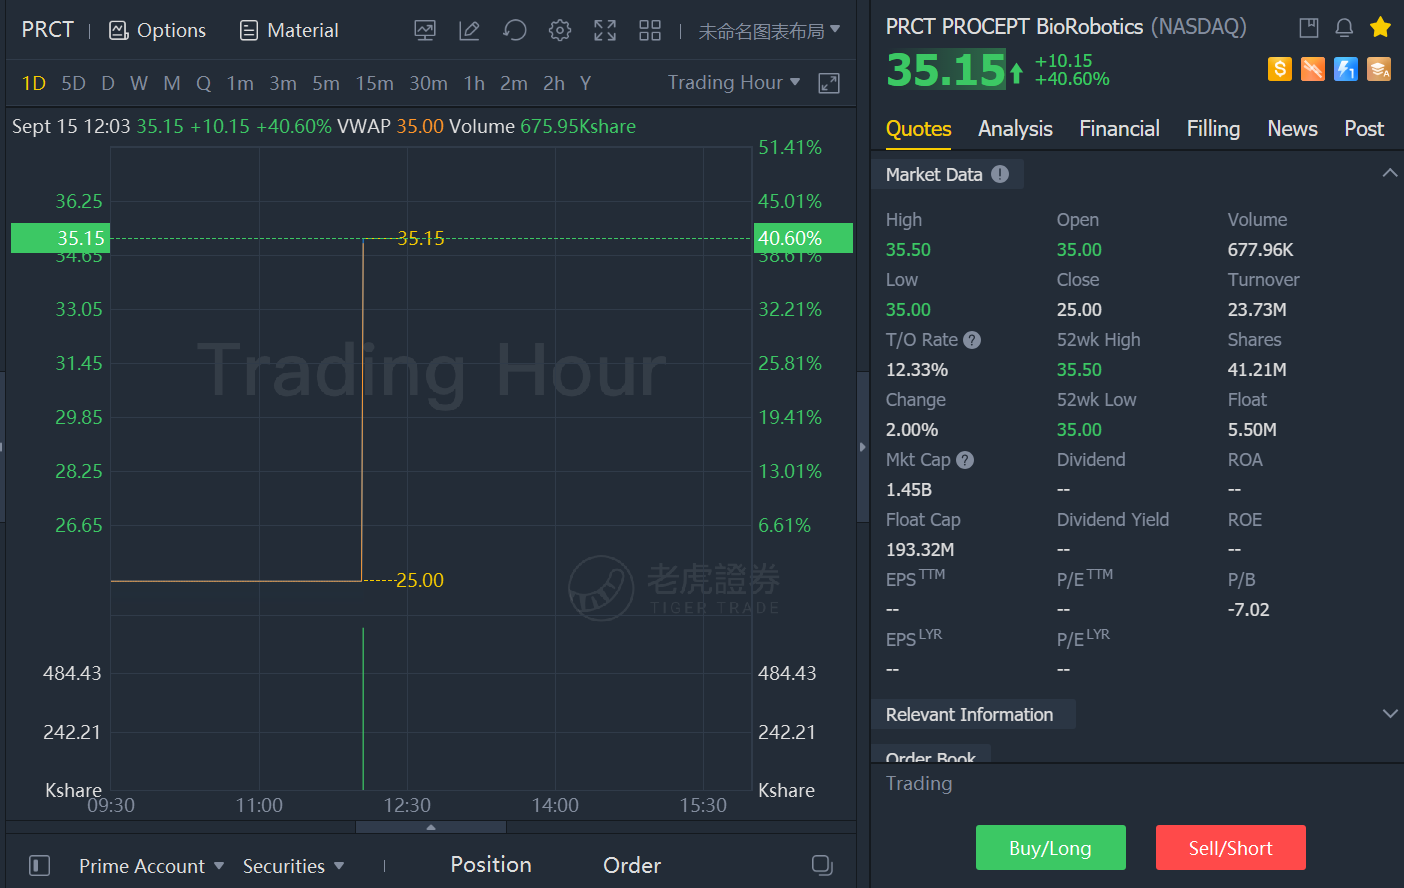The height and width of the screenshot is (888, 1404).
Task: Switch to the W weekly timeframe
Action: [139, 83]
